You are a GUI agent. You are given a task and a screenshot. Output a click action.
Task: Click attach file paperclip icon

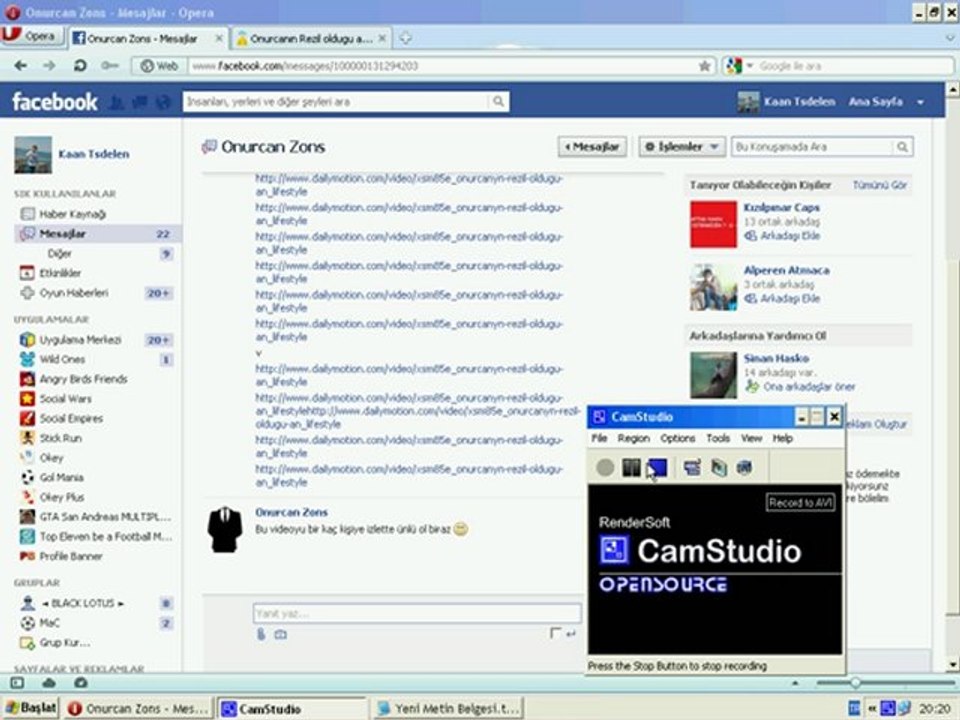(261, 634)
